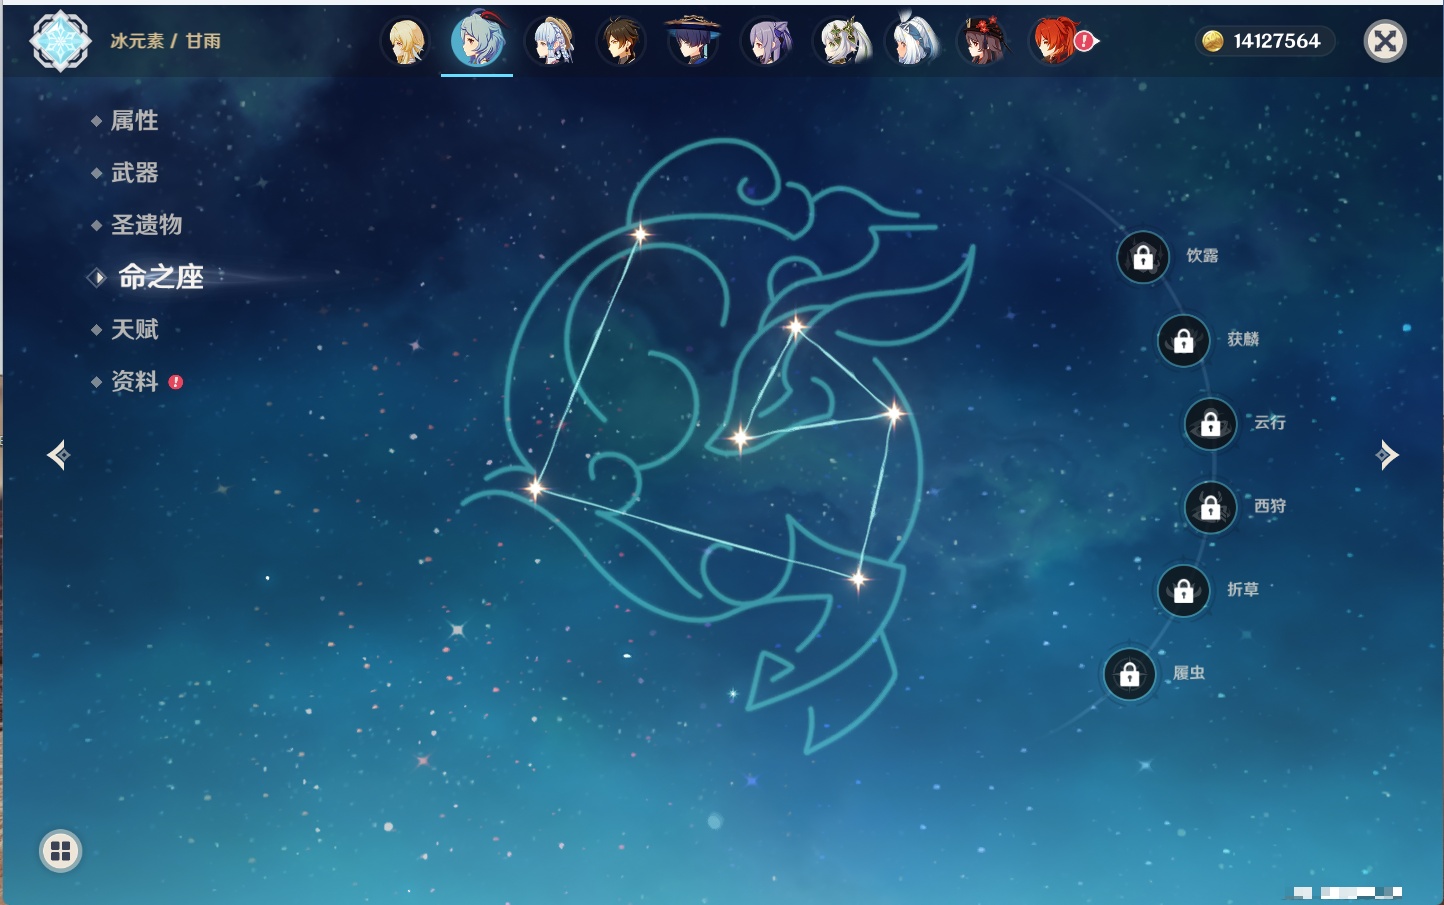Open the locked 饮露 constellation node

click(x=1143, y=258)
